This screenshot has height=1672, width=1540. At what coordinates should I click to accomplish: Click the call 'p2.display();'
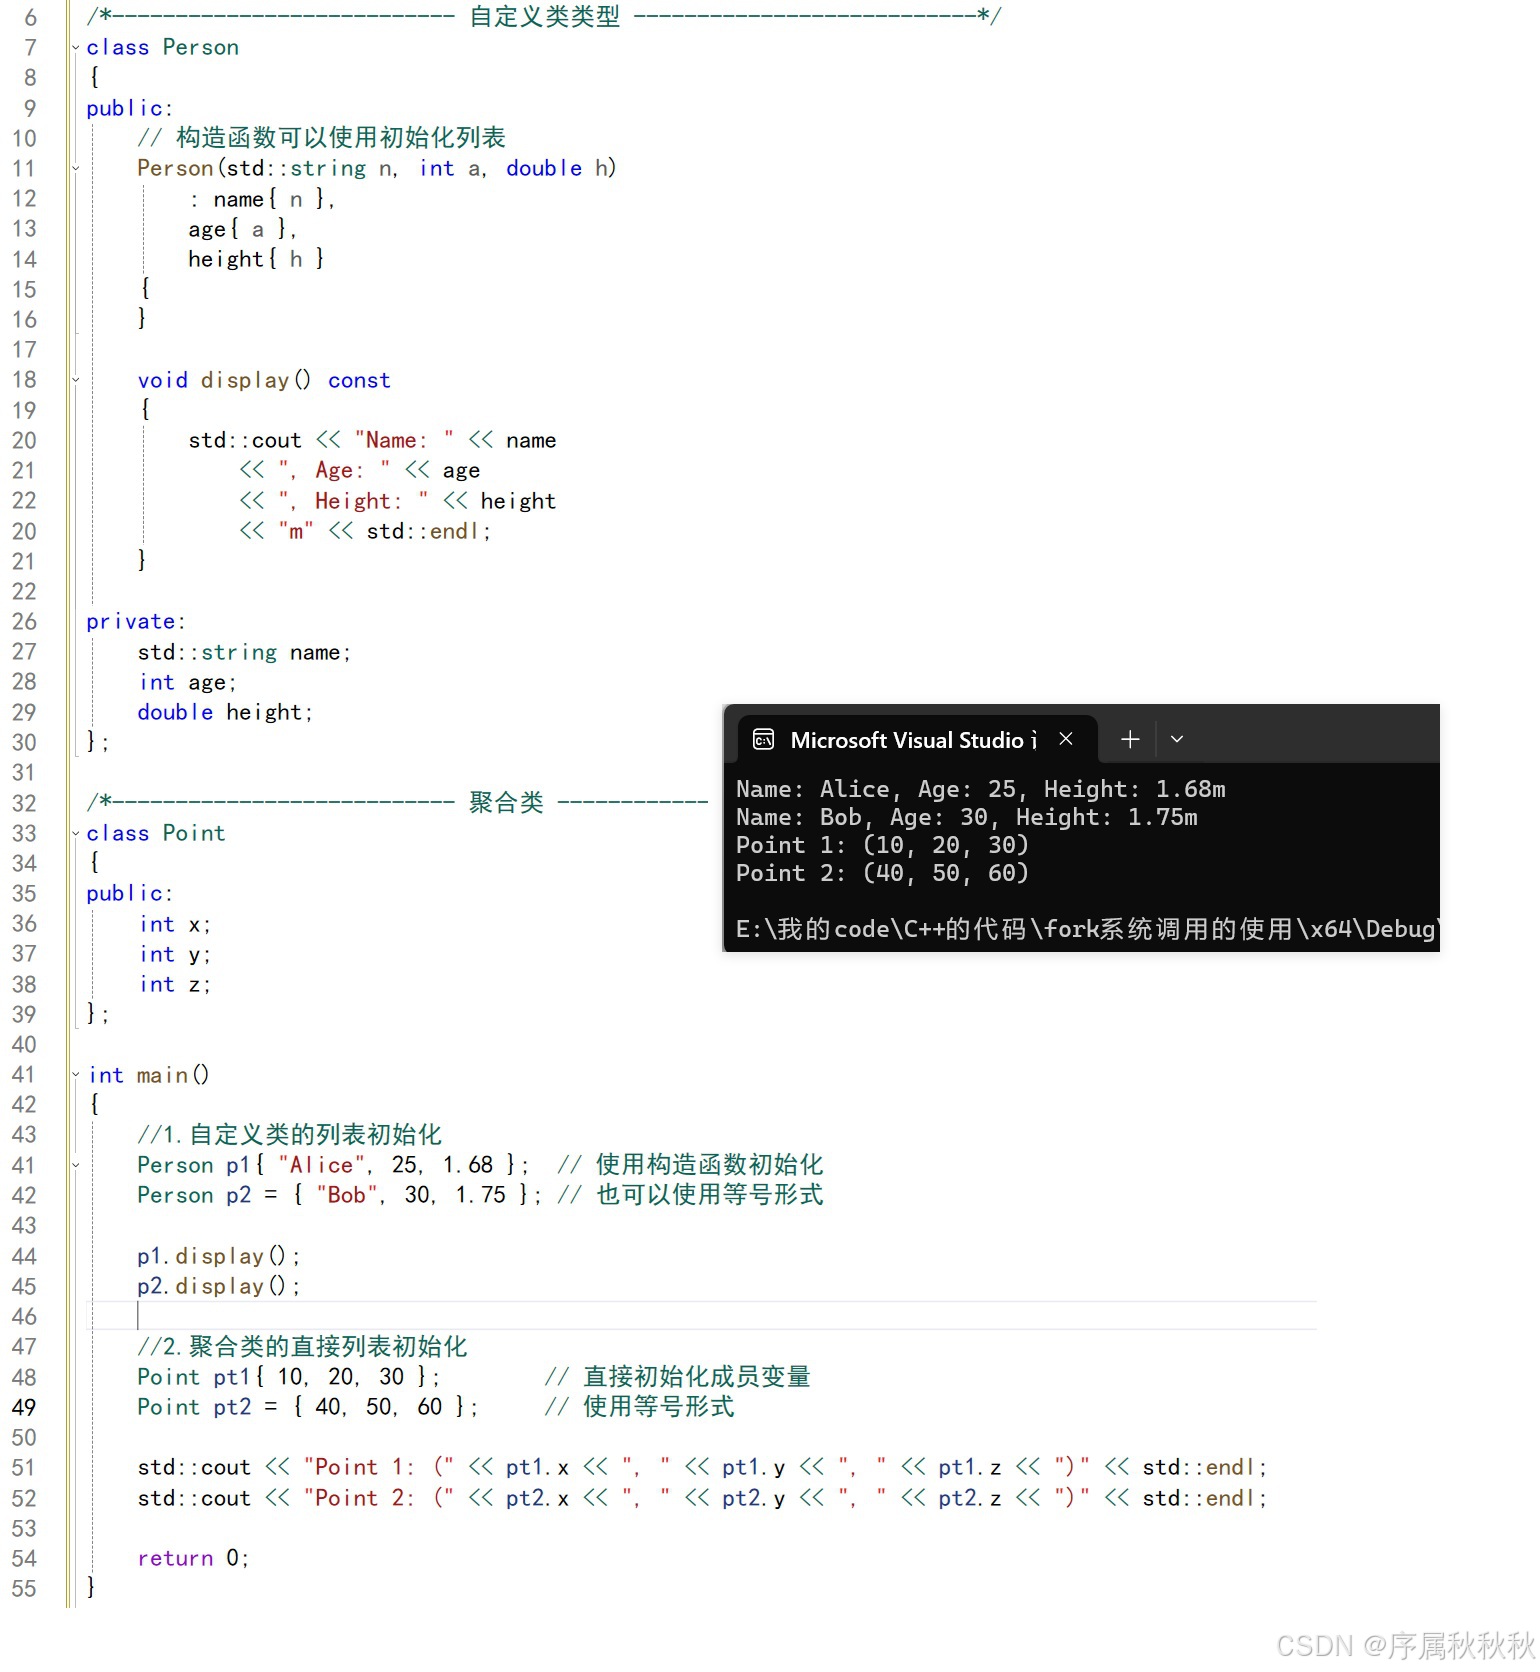tap(219, 1286)
